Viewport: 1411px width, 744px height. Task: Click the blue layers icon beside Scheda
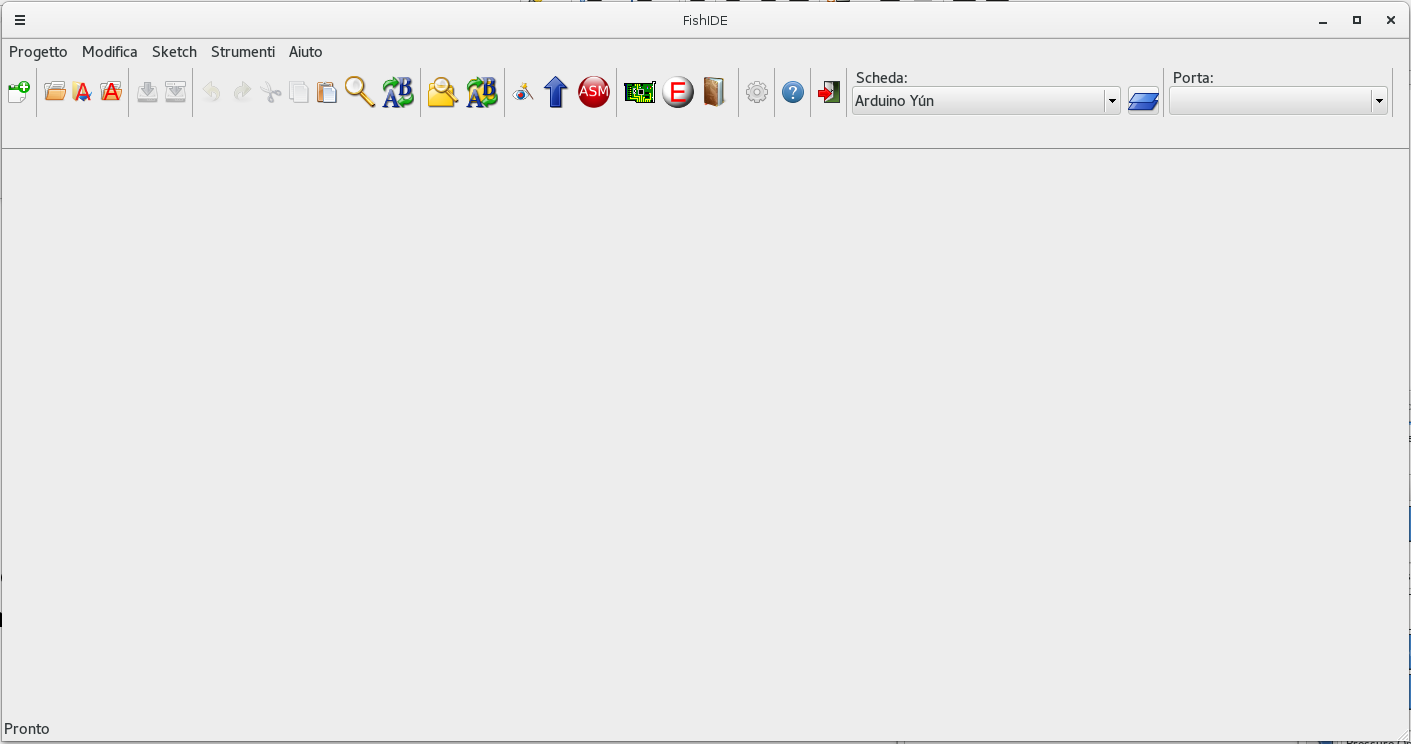(x=1143, y=100)
